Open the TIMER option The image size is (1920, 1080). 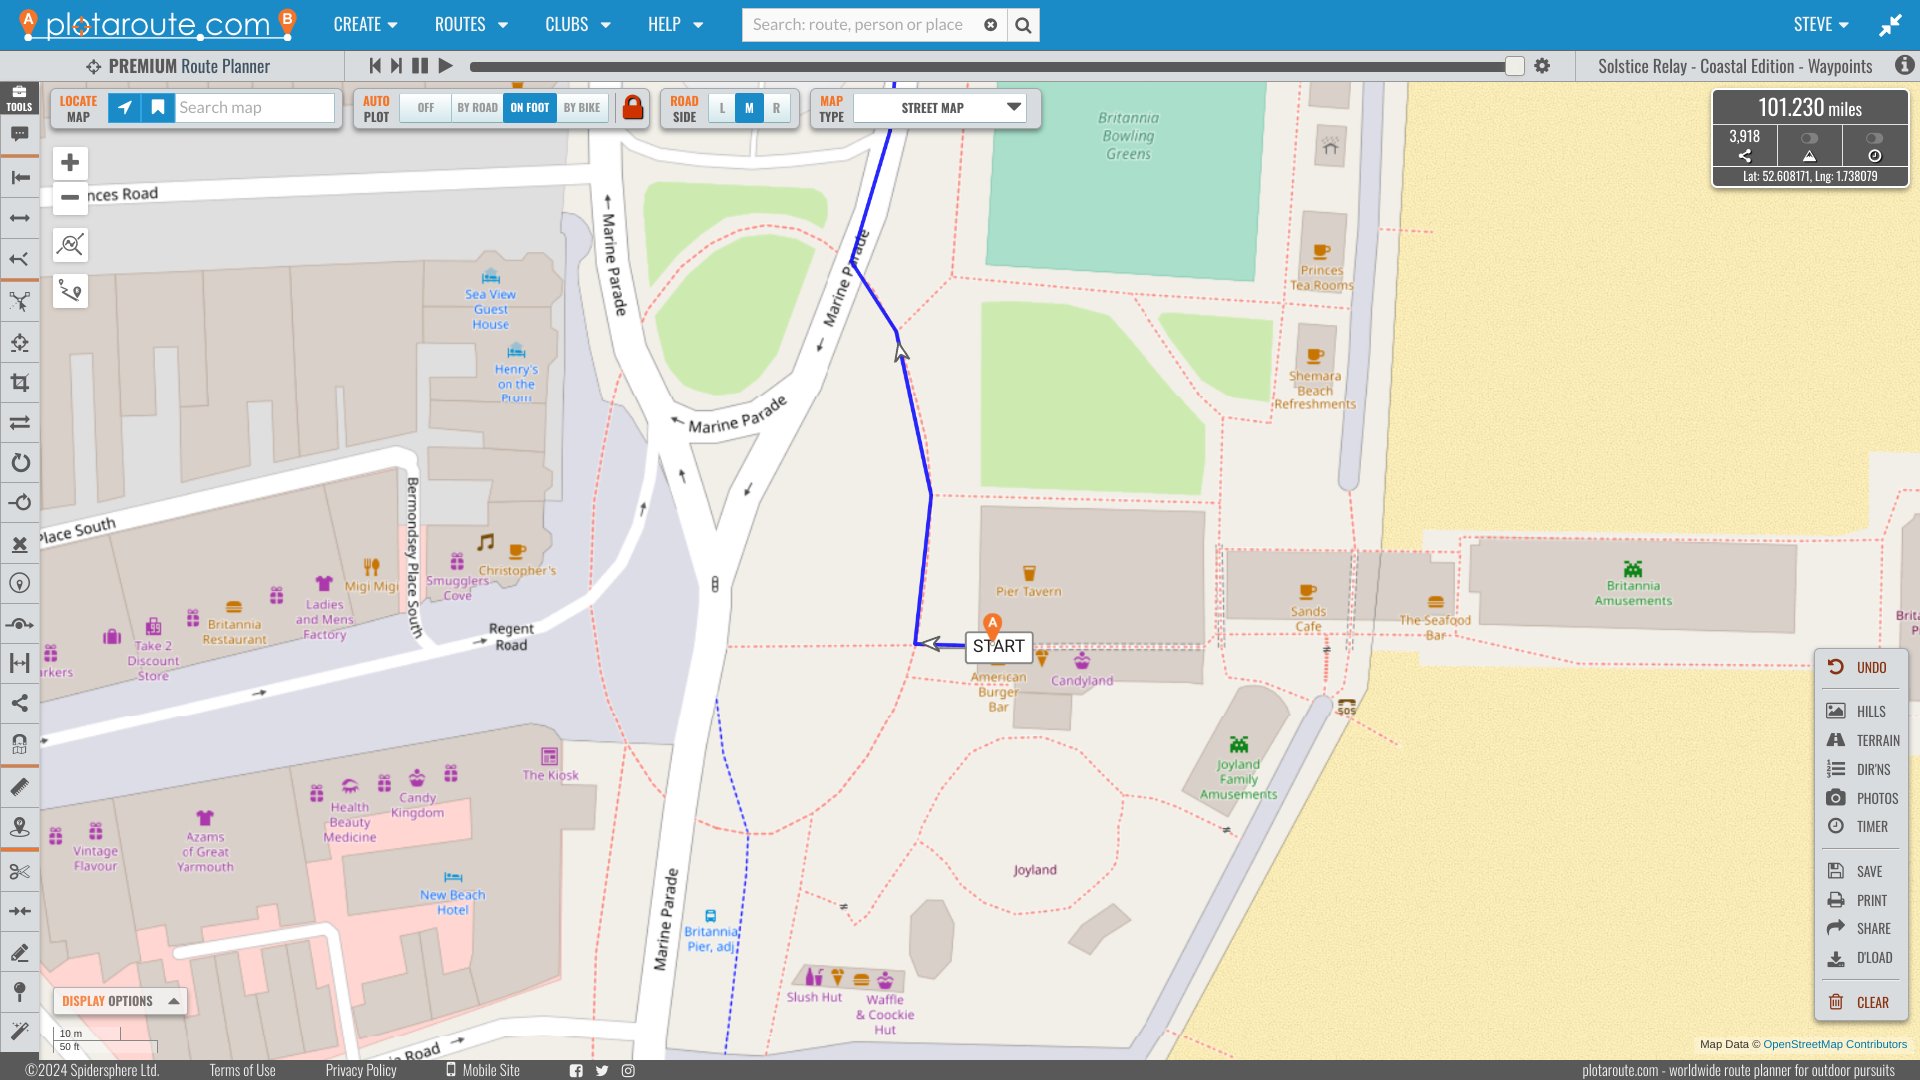[x=1860, y=826]
